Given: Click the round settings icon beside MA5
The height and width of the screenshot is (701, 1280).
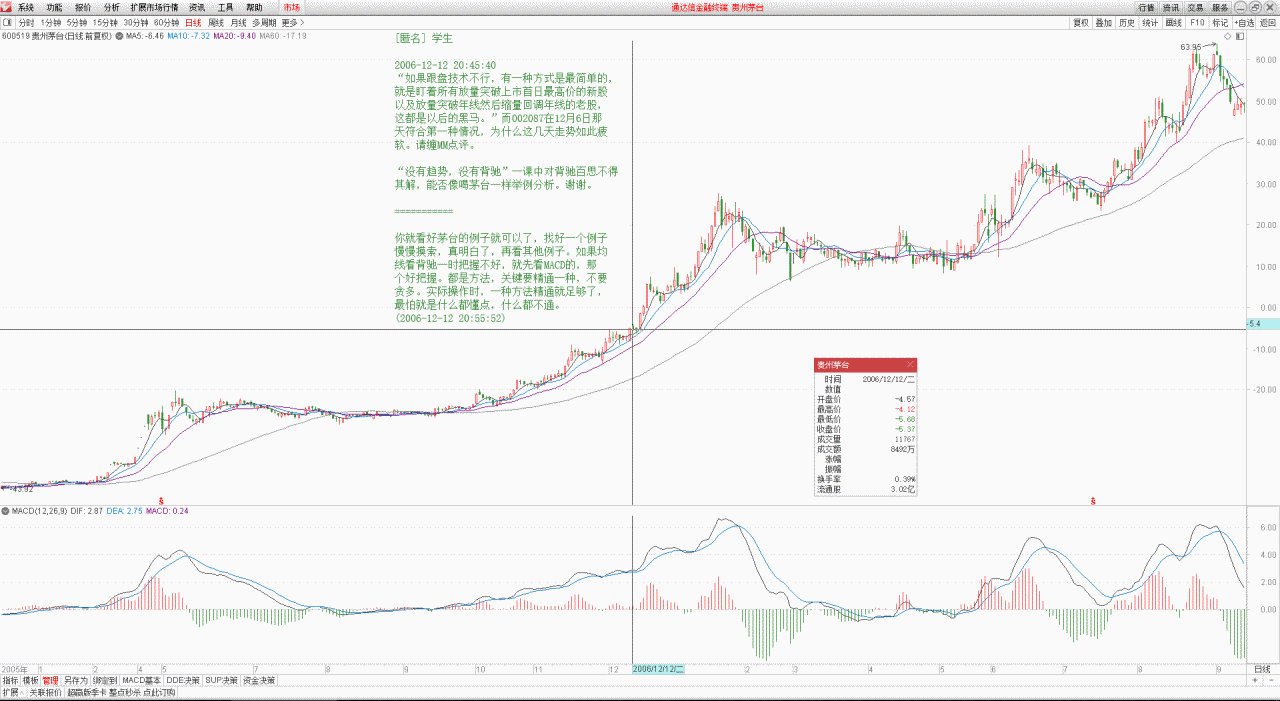Looking at the screenshot, I should point(120,36).
